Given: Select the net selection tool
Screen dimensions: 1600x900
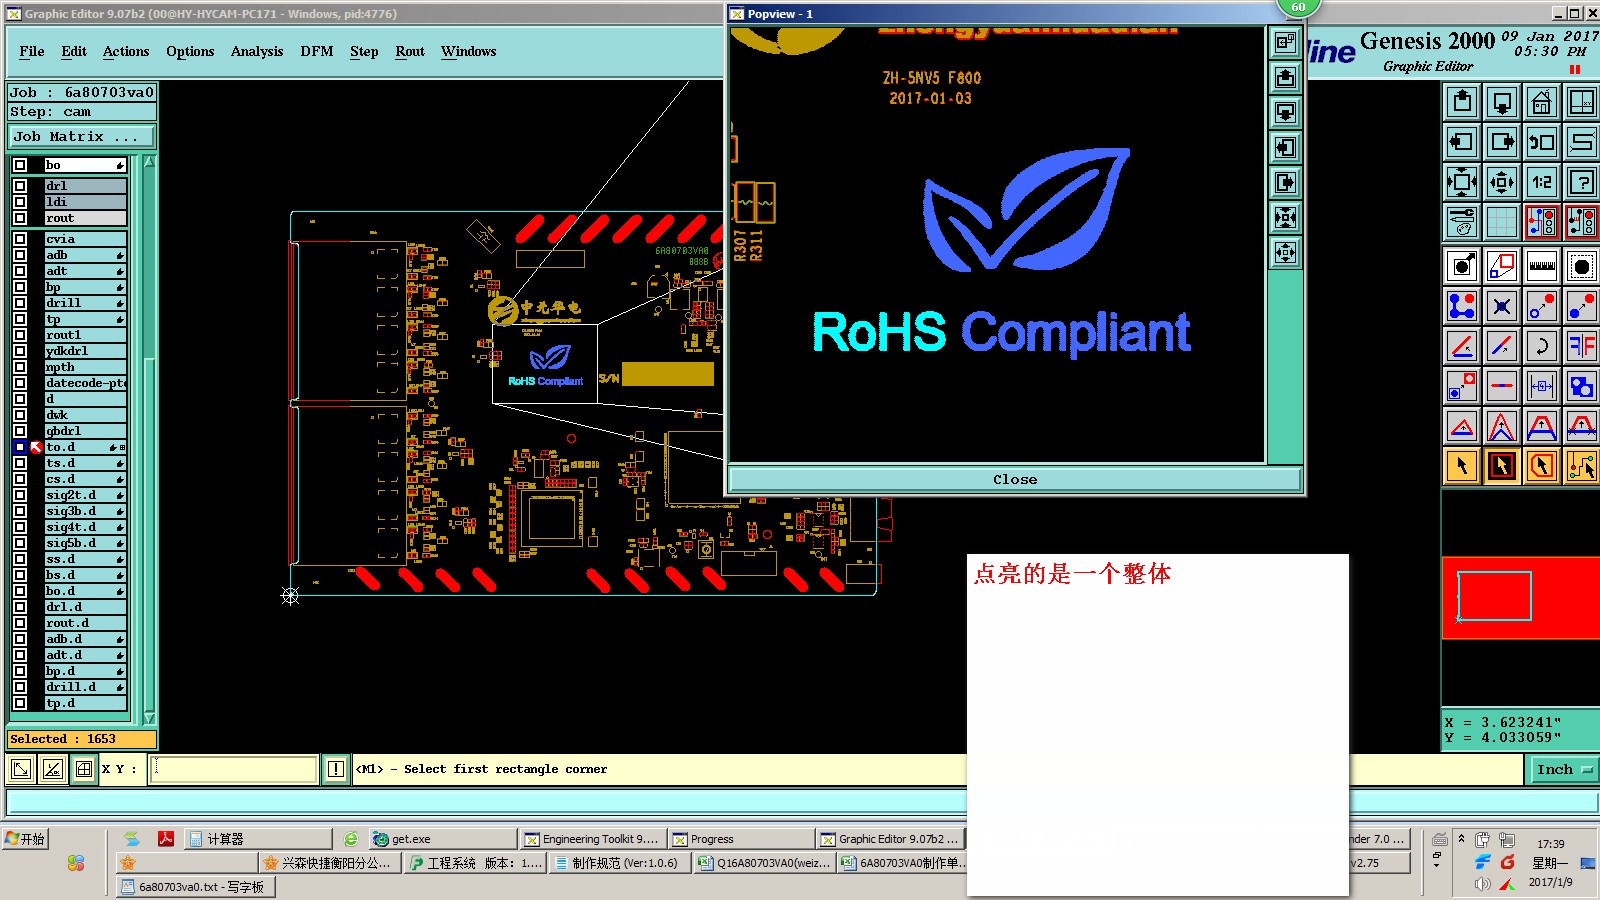Looking at the screenshot, I should 1582,466.
